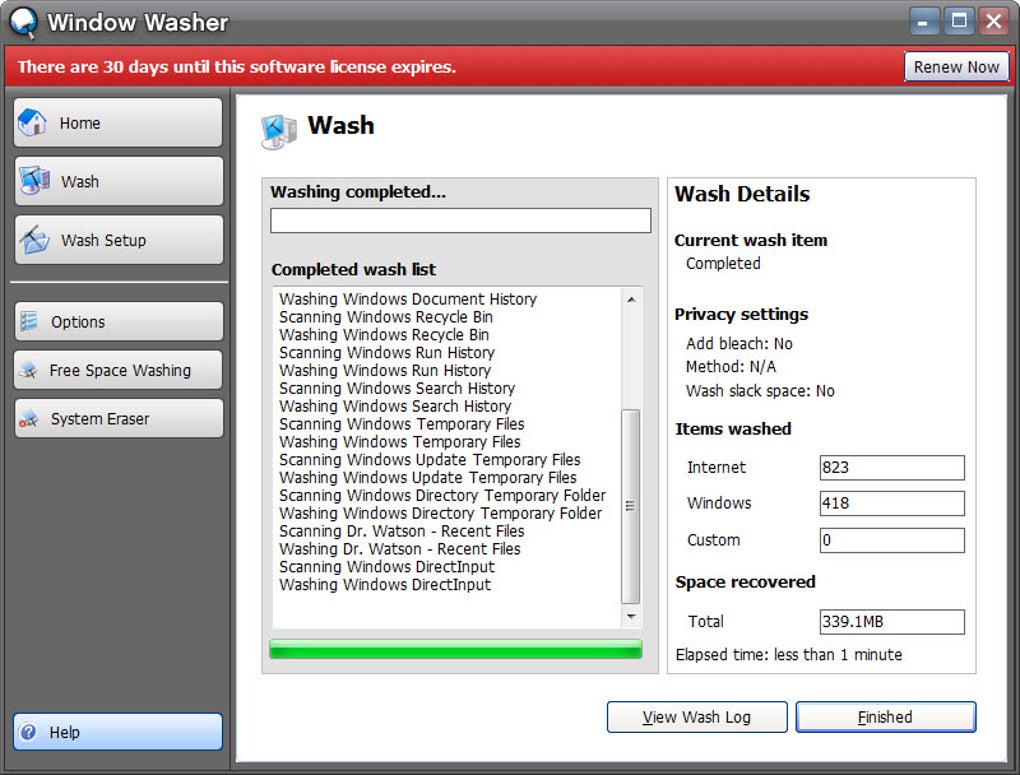
Task: Click 'Completed' under Current wash item
Action: 723,264
